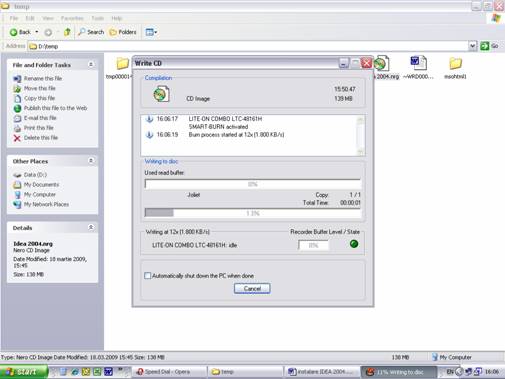Click the burn progress bar
The image size is (505, 379).
pyautogui.click(x=253, y=213)
